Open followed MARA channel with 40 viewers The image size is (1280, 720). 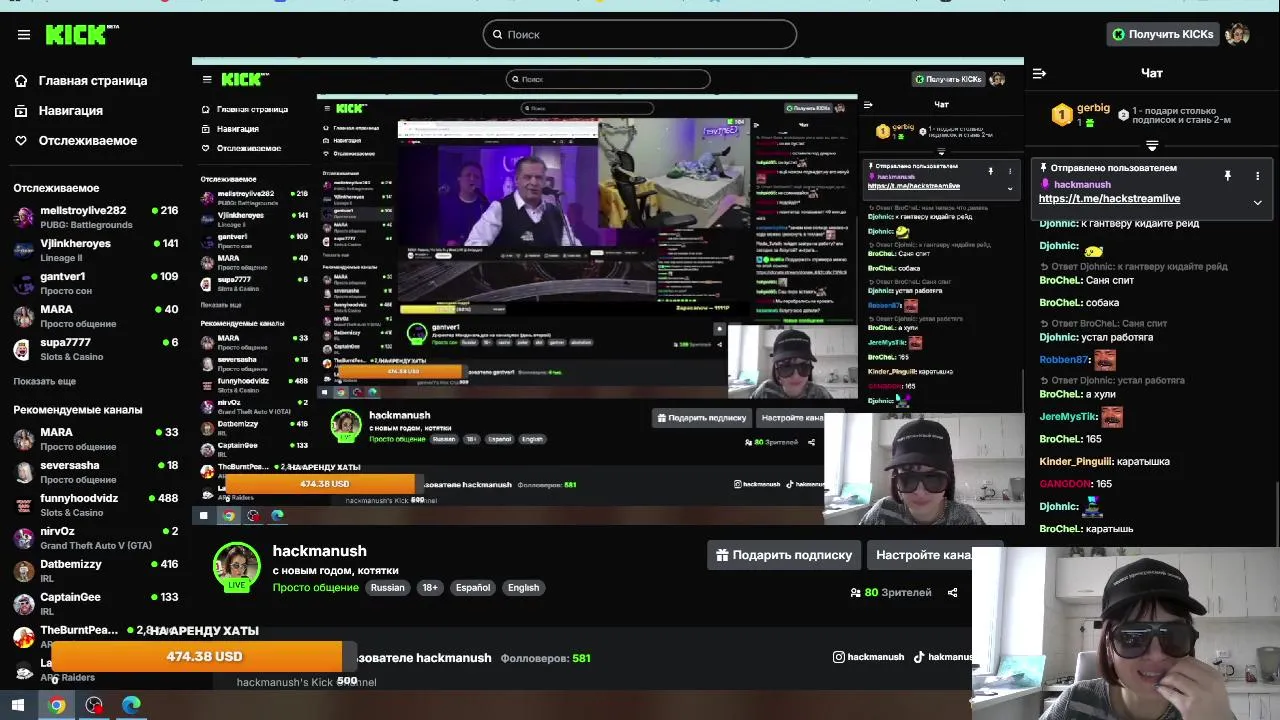coord(96,316)
